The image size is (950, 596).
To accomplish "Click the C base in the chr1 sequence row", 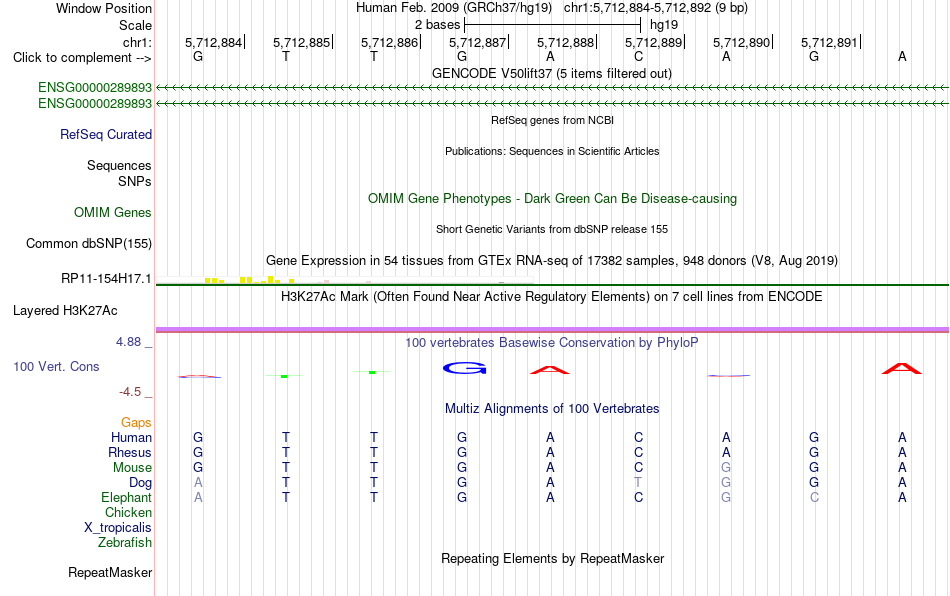I will (x=638, y=56).
